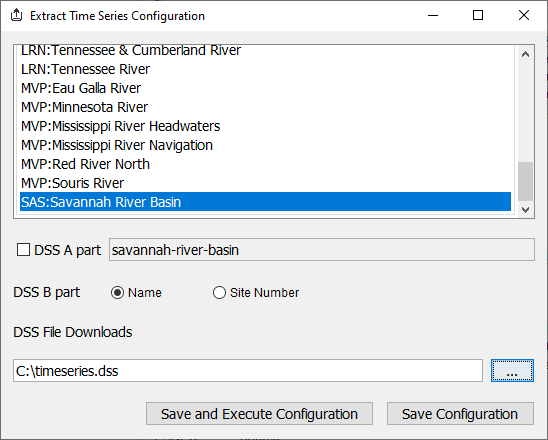Minimize the Extract Time Series window
The image size is (548, 440).
pyautogui.click(x=433, y=15)
